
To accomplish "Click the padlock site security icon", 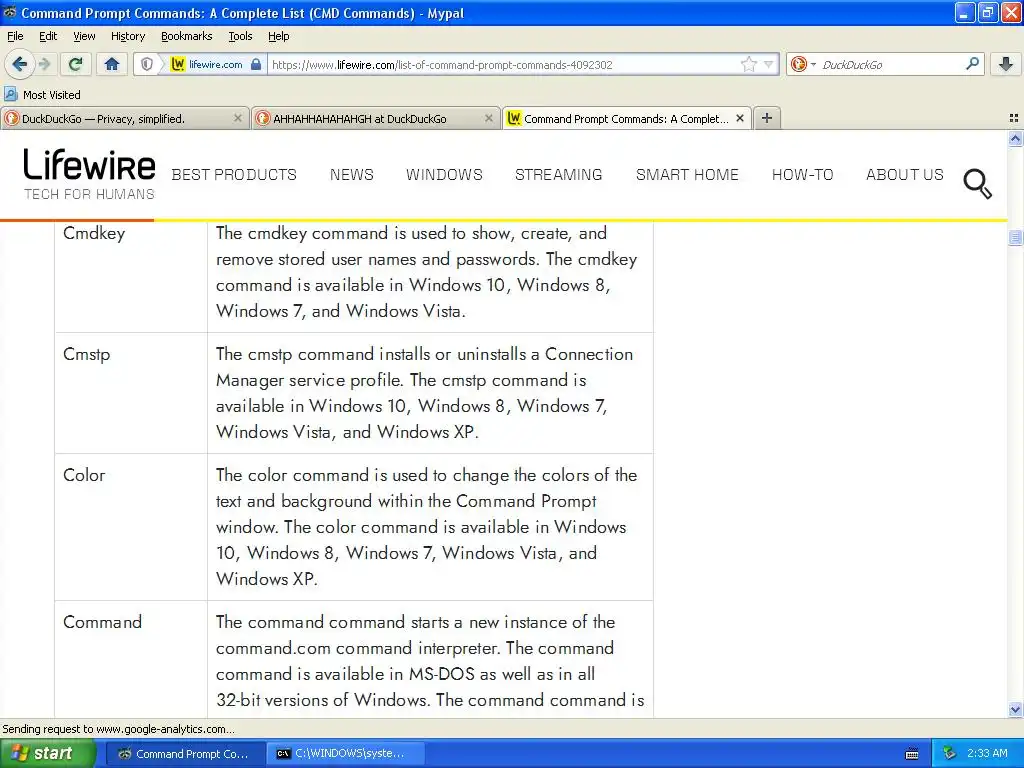I will pos(256,64).
